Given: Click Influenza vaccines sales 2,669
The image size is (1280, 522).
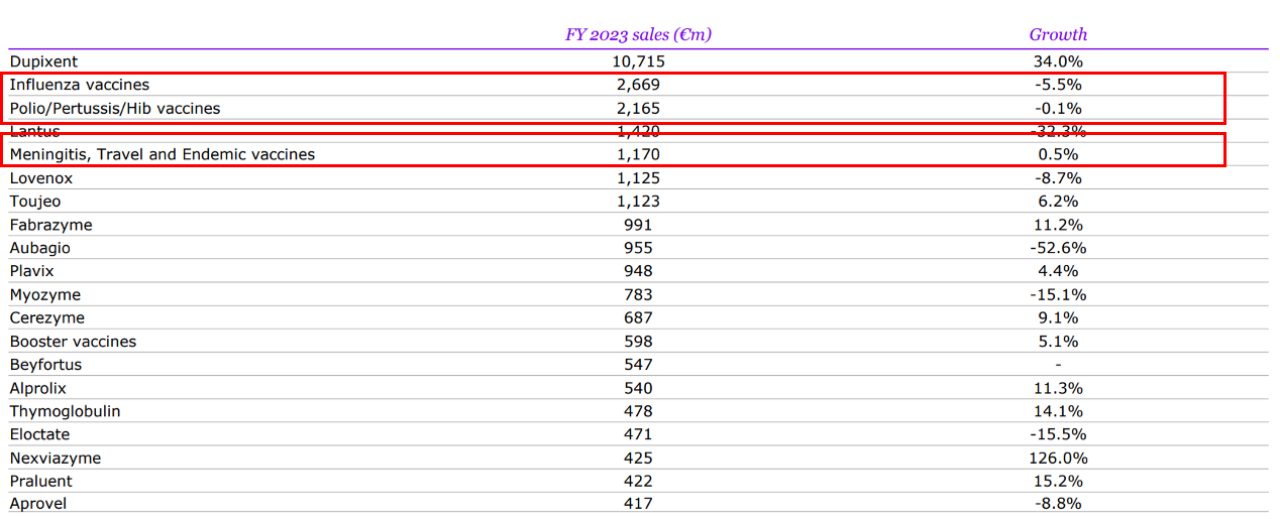Looking at the screenshot, I should coord(637,85).
